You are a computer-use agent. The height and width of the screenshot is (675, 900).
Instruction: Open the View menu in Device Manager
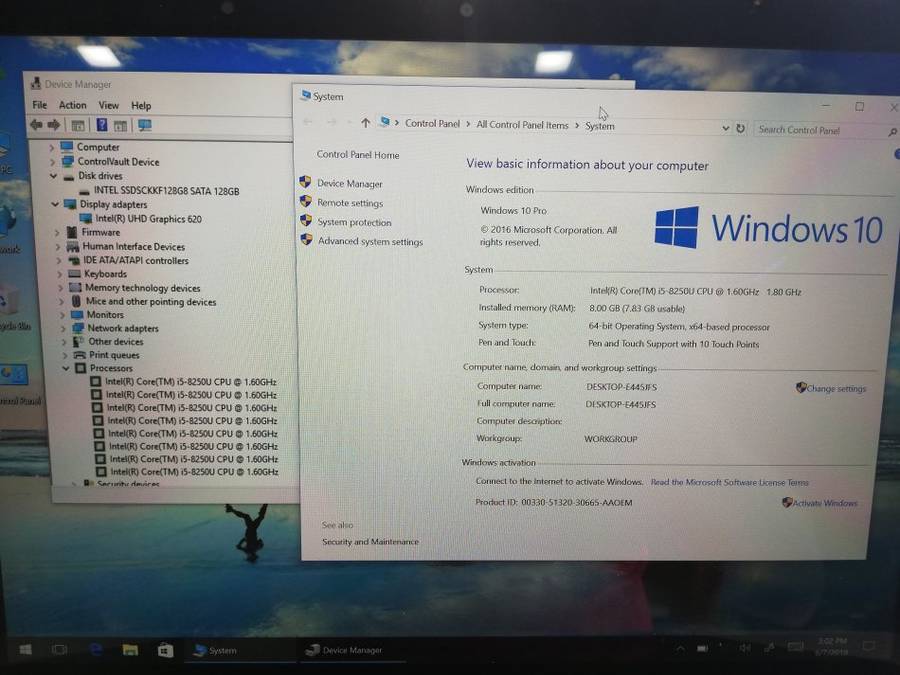pyautogui.click(x=108, y=105)
